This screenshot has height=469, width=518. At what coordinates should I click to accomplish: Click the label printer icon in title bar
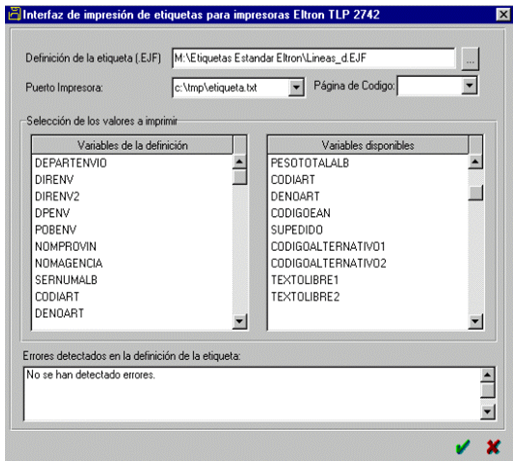point(14,15)
